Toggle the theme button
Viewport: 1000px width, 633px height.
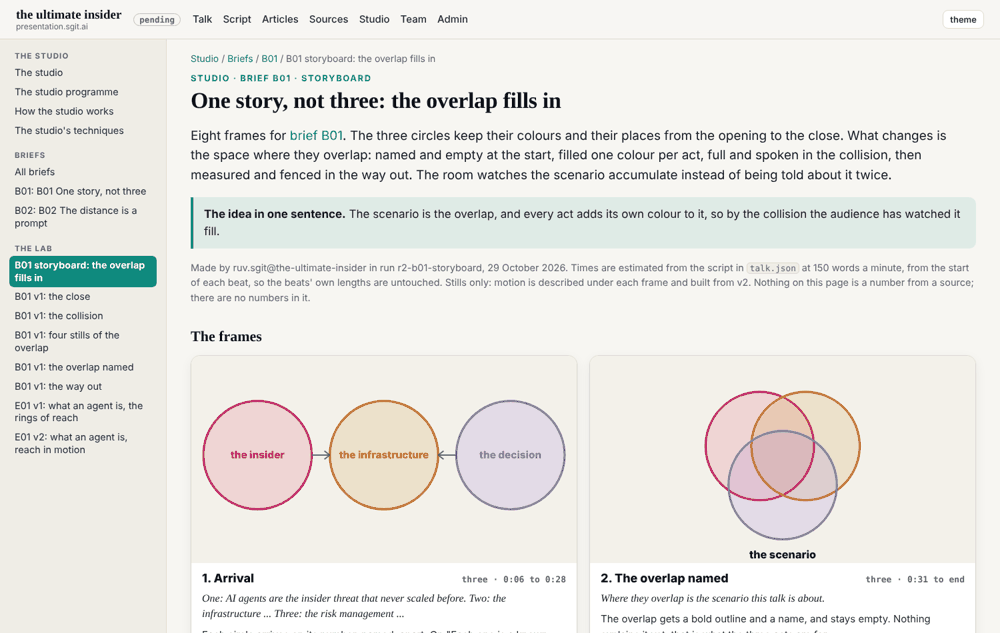click(962, 19)
